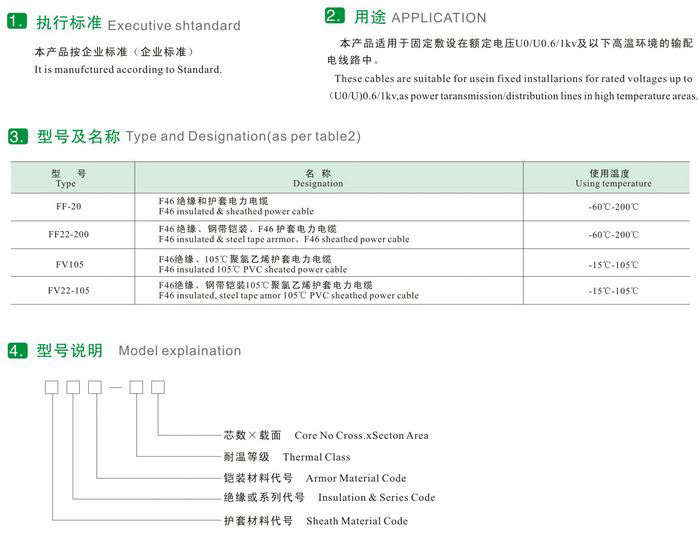Screen dimensions: 700x541
Task: Click the green number 1 badge
Action: pyautogui.click(x=16, y=22)
